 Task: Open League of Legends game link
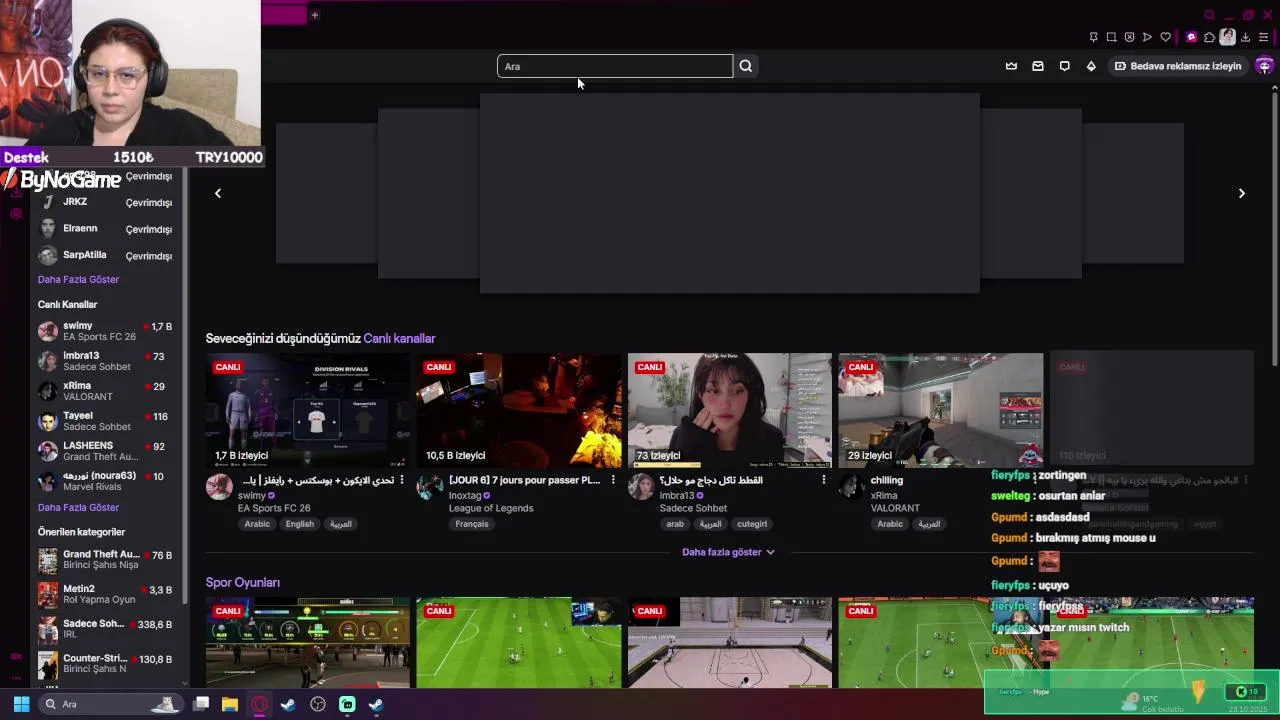coord(491,508)
